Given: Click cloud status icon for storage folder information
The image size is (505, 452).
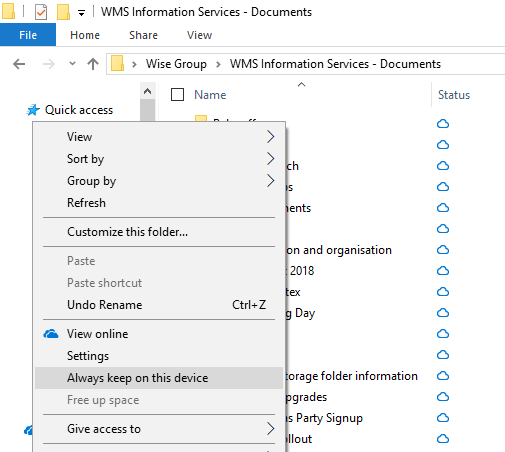Looking at the screenshot, I should (x=443, y=376).
